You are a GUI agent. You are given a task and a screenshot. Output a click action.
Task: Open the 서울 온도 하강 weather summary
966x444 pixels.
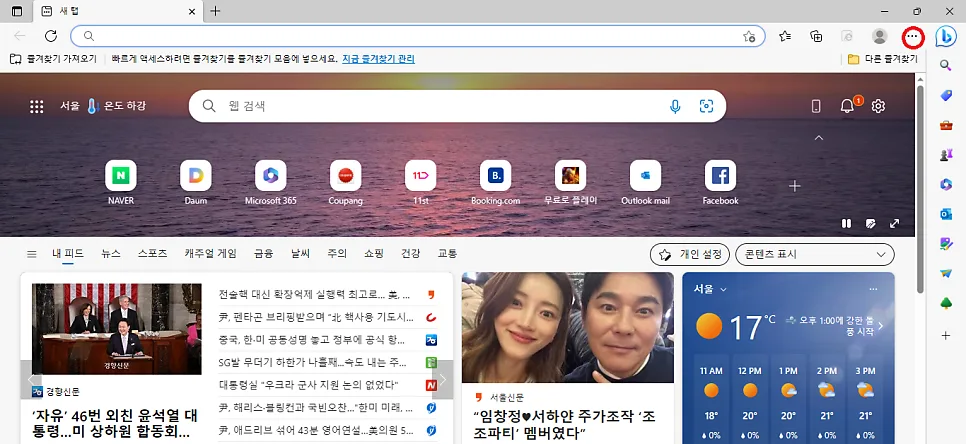(102, 106)
